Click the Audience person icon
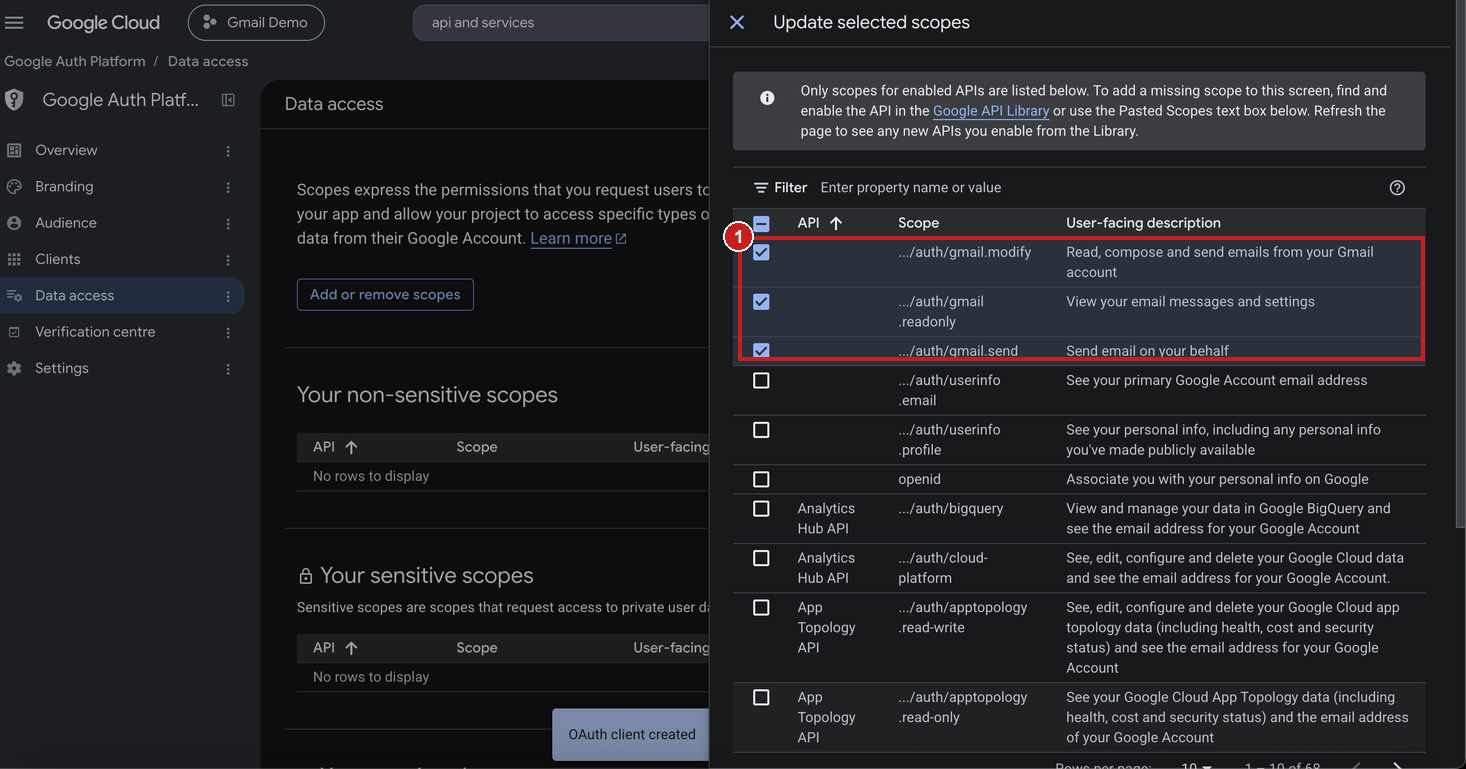This screenshot has width=1466, height=769. pyautogui.click(x=14, y=223)
